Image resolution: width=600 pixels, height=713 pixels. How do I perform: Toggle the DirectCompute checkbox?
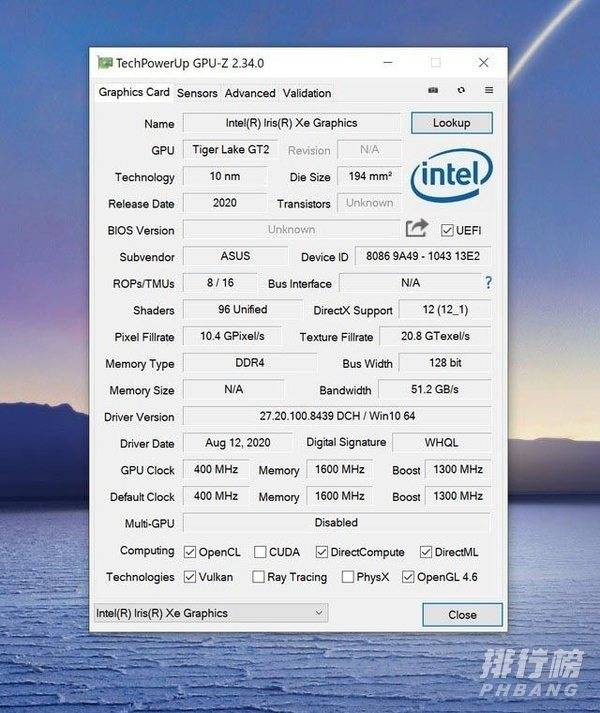click(322, 552)
